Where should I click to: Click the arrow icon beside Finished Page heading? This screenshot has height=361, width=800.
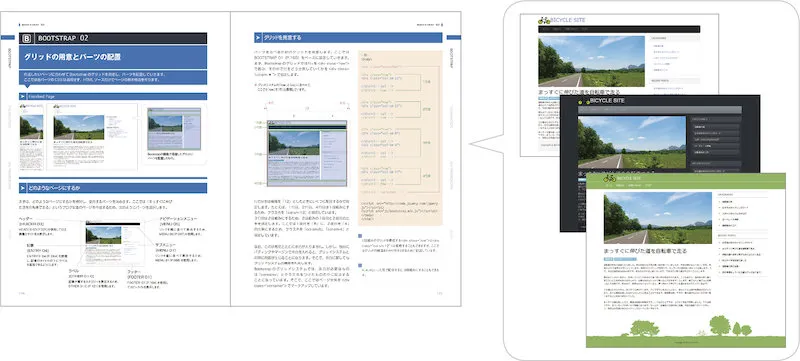(x=22, y=96)
